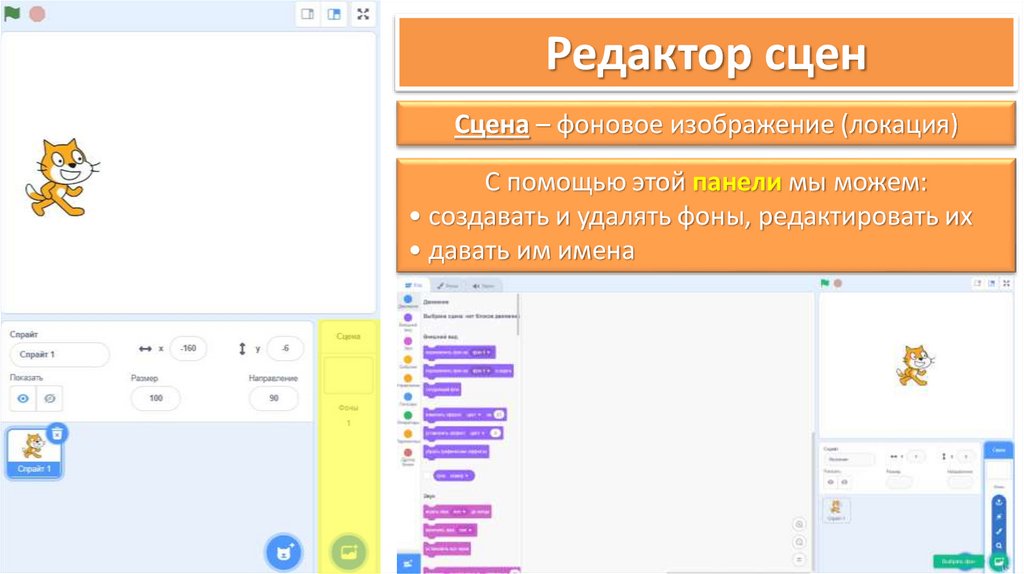Click the block palette vertical scrollbar
The height and width of the screenshot is (574, 1024).
(x=519, y=315)
